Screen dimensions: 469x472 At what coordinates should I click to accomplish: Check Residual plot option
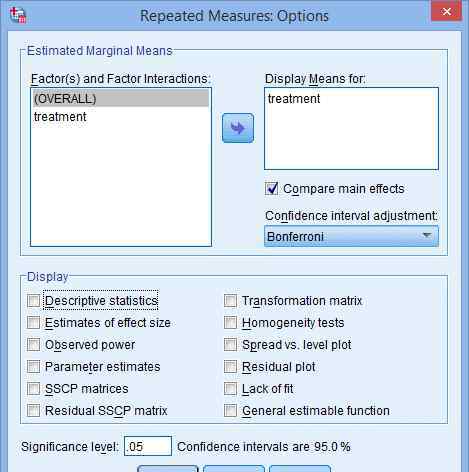(x=230, y=367)
